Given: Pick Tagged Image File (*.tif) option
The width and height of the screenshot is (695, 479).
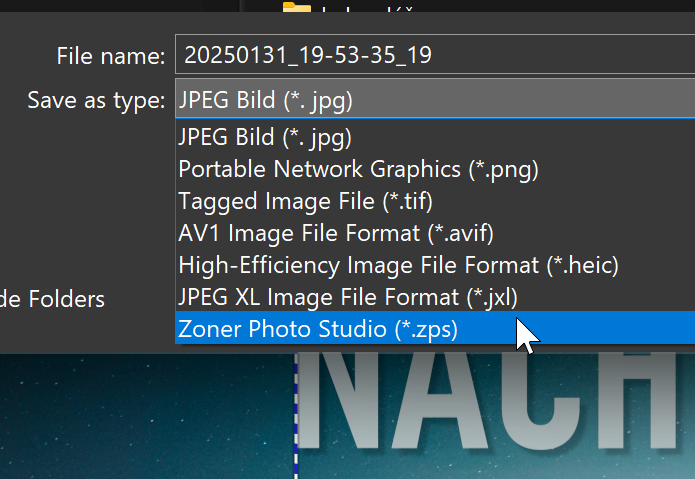Looking at the screenshot, I should point(305,201).
